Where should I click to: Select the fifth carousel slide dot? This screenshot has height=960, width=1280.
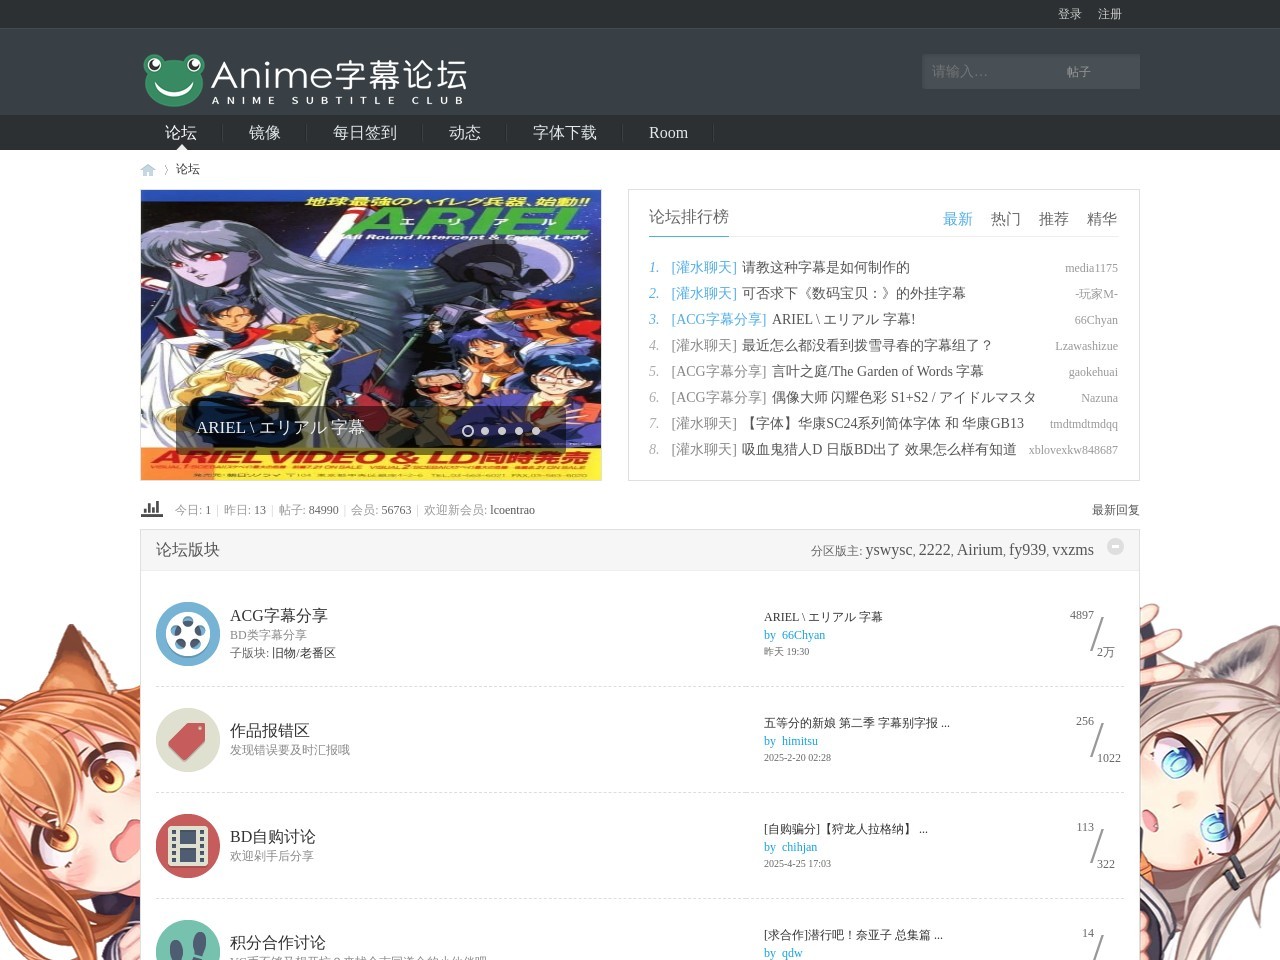click(x=536, y=431)
